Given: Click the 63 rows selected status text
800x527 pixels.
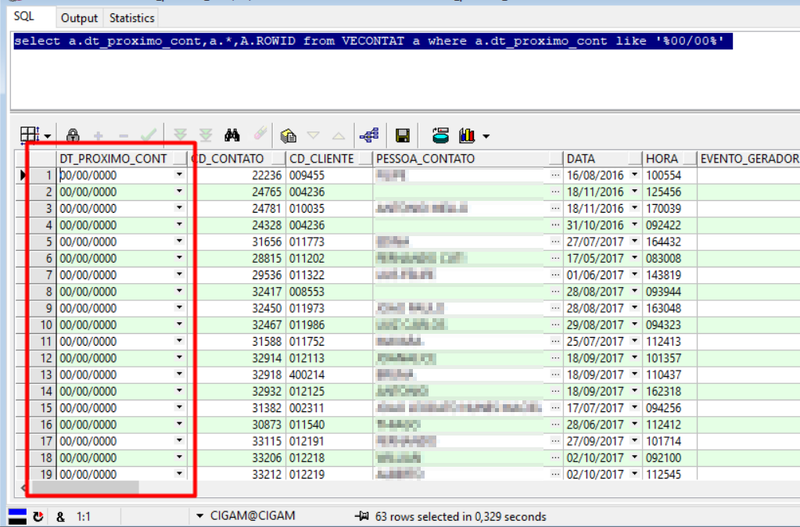Looking at the screenshot, I should coord(461,517).
